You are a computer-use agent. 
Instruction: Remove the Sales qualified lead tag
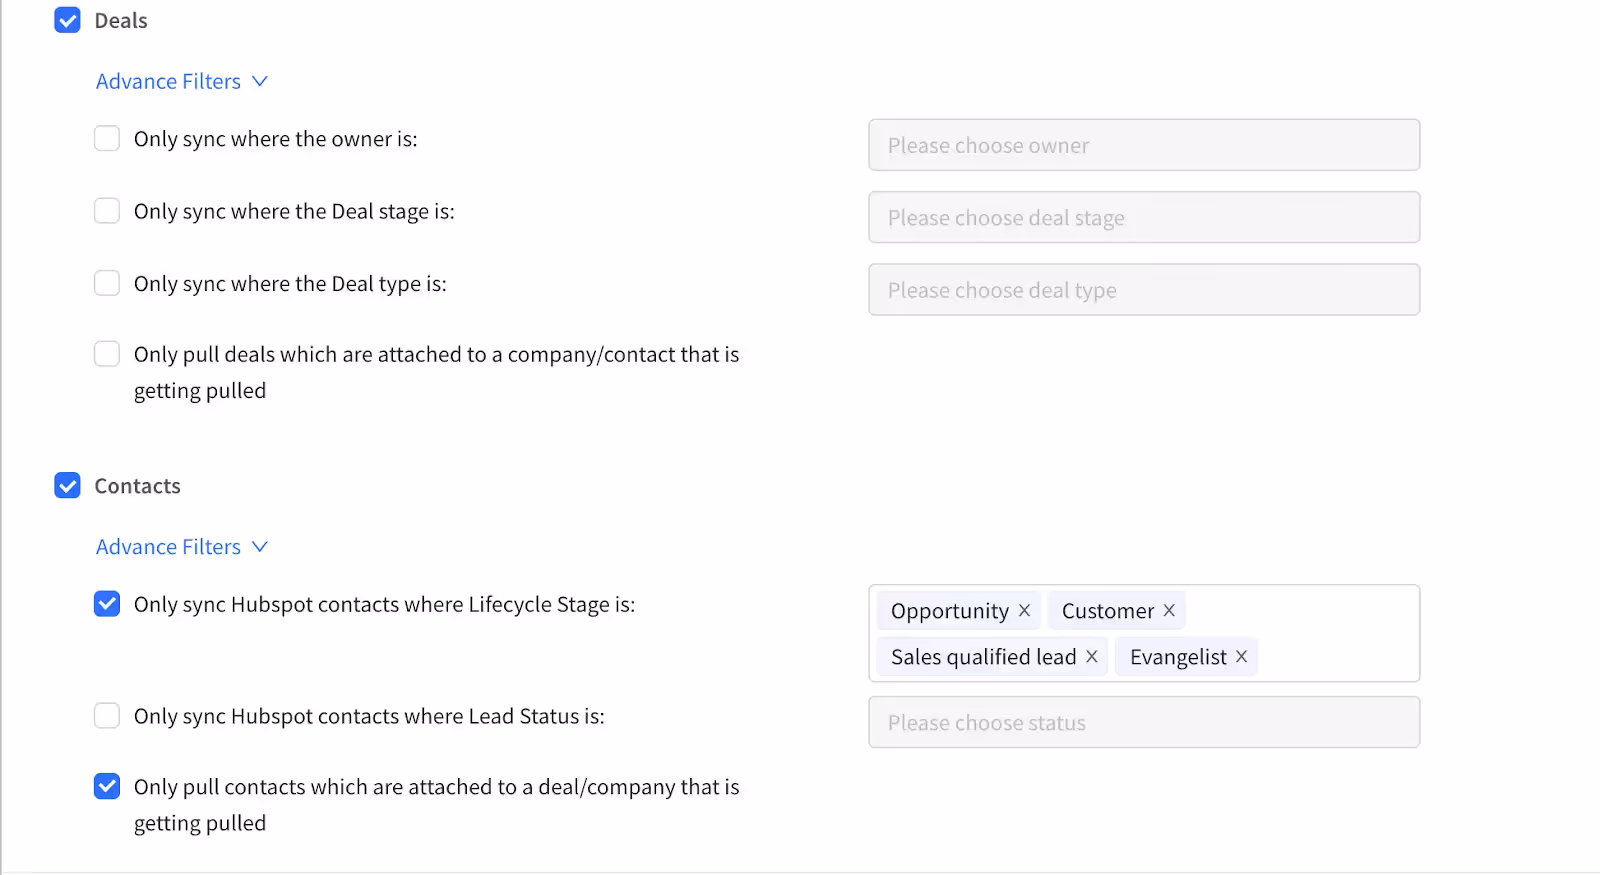click(1092, 657)
